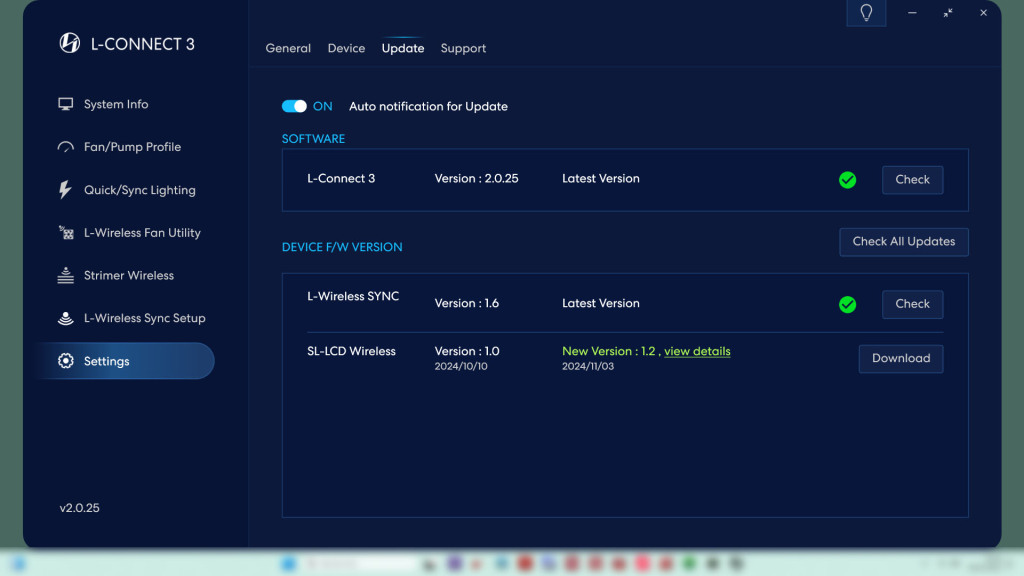Switch to the General tab
The width and height of the screenshot is (1024, 576).
[288, 48]
